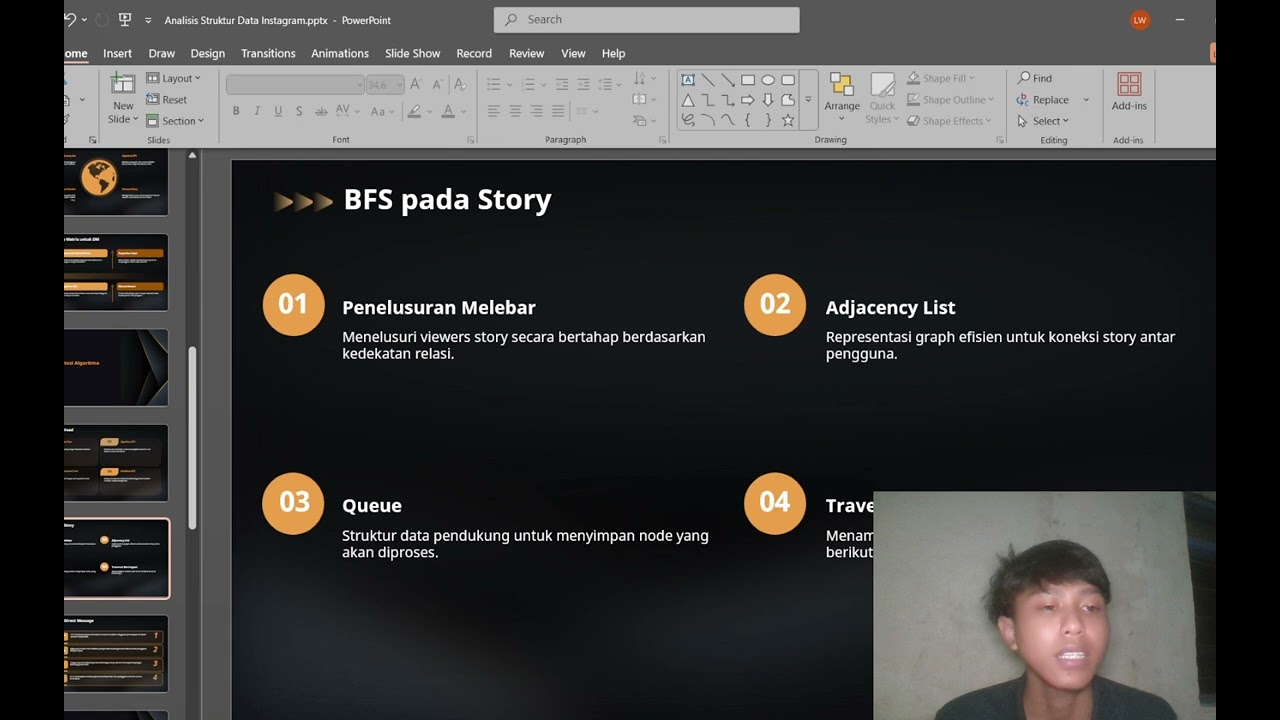Open the Layout dropdown
The width and height of the screenshot is (1280, 720).
click(173, 78)
